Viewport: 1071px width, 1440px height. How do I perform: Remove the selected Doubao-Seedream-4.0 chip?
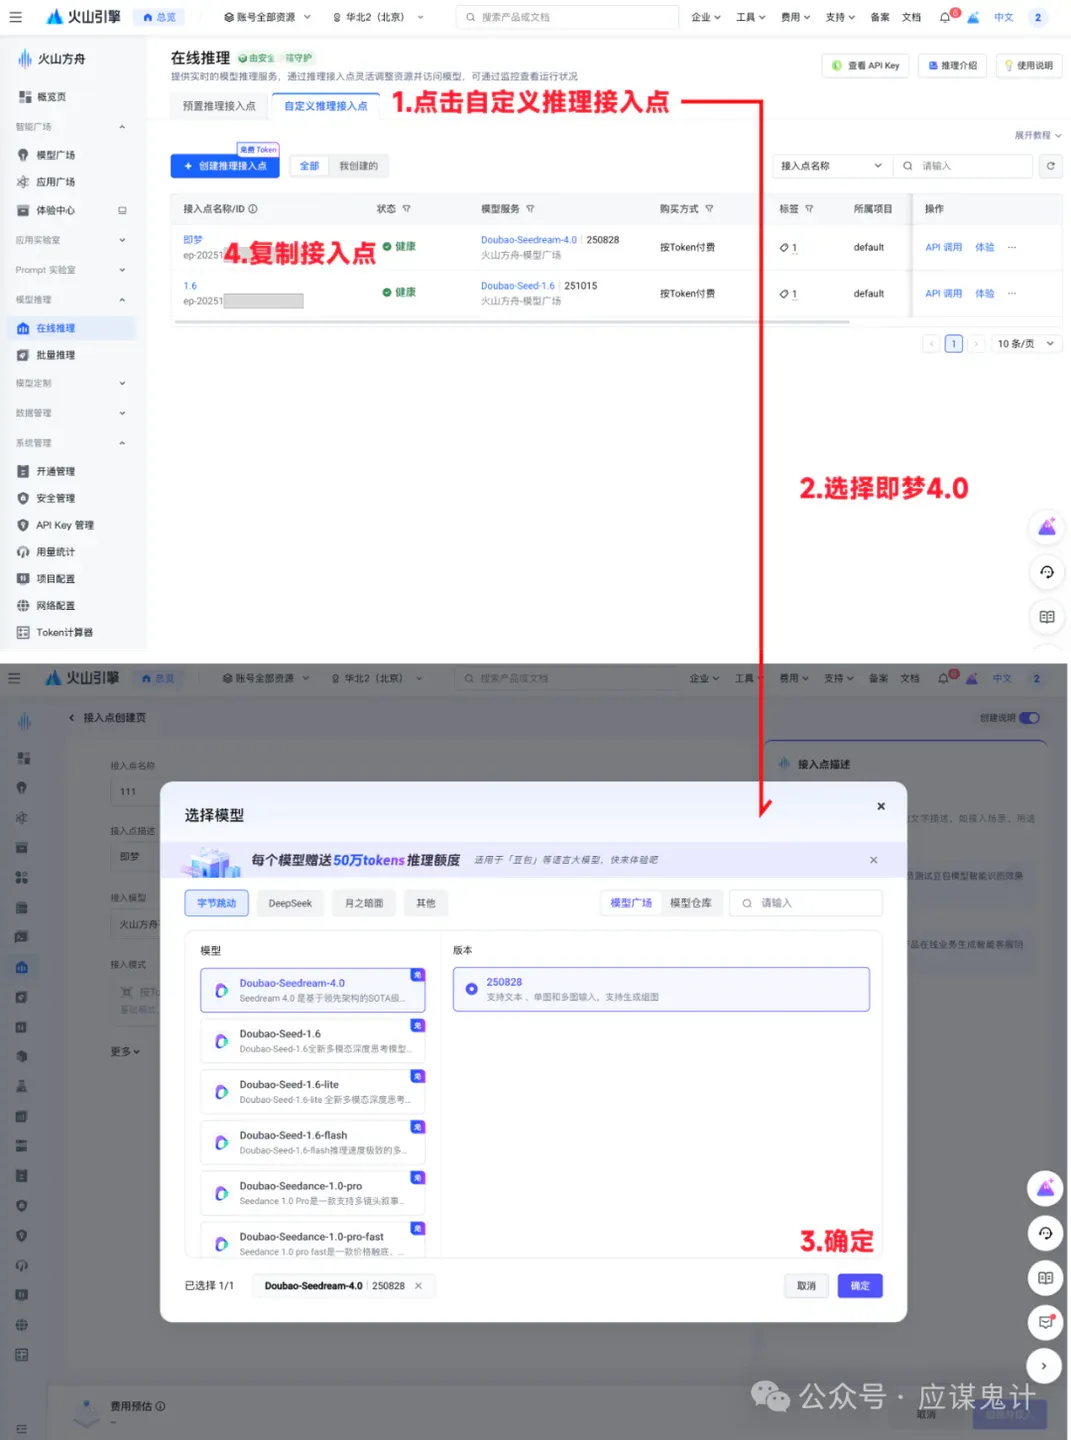(418, 1286)
